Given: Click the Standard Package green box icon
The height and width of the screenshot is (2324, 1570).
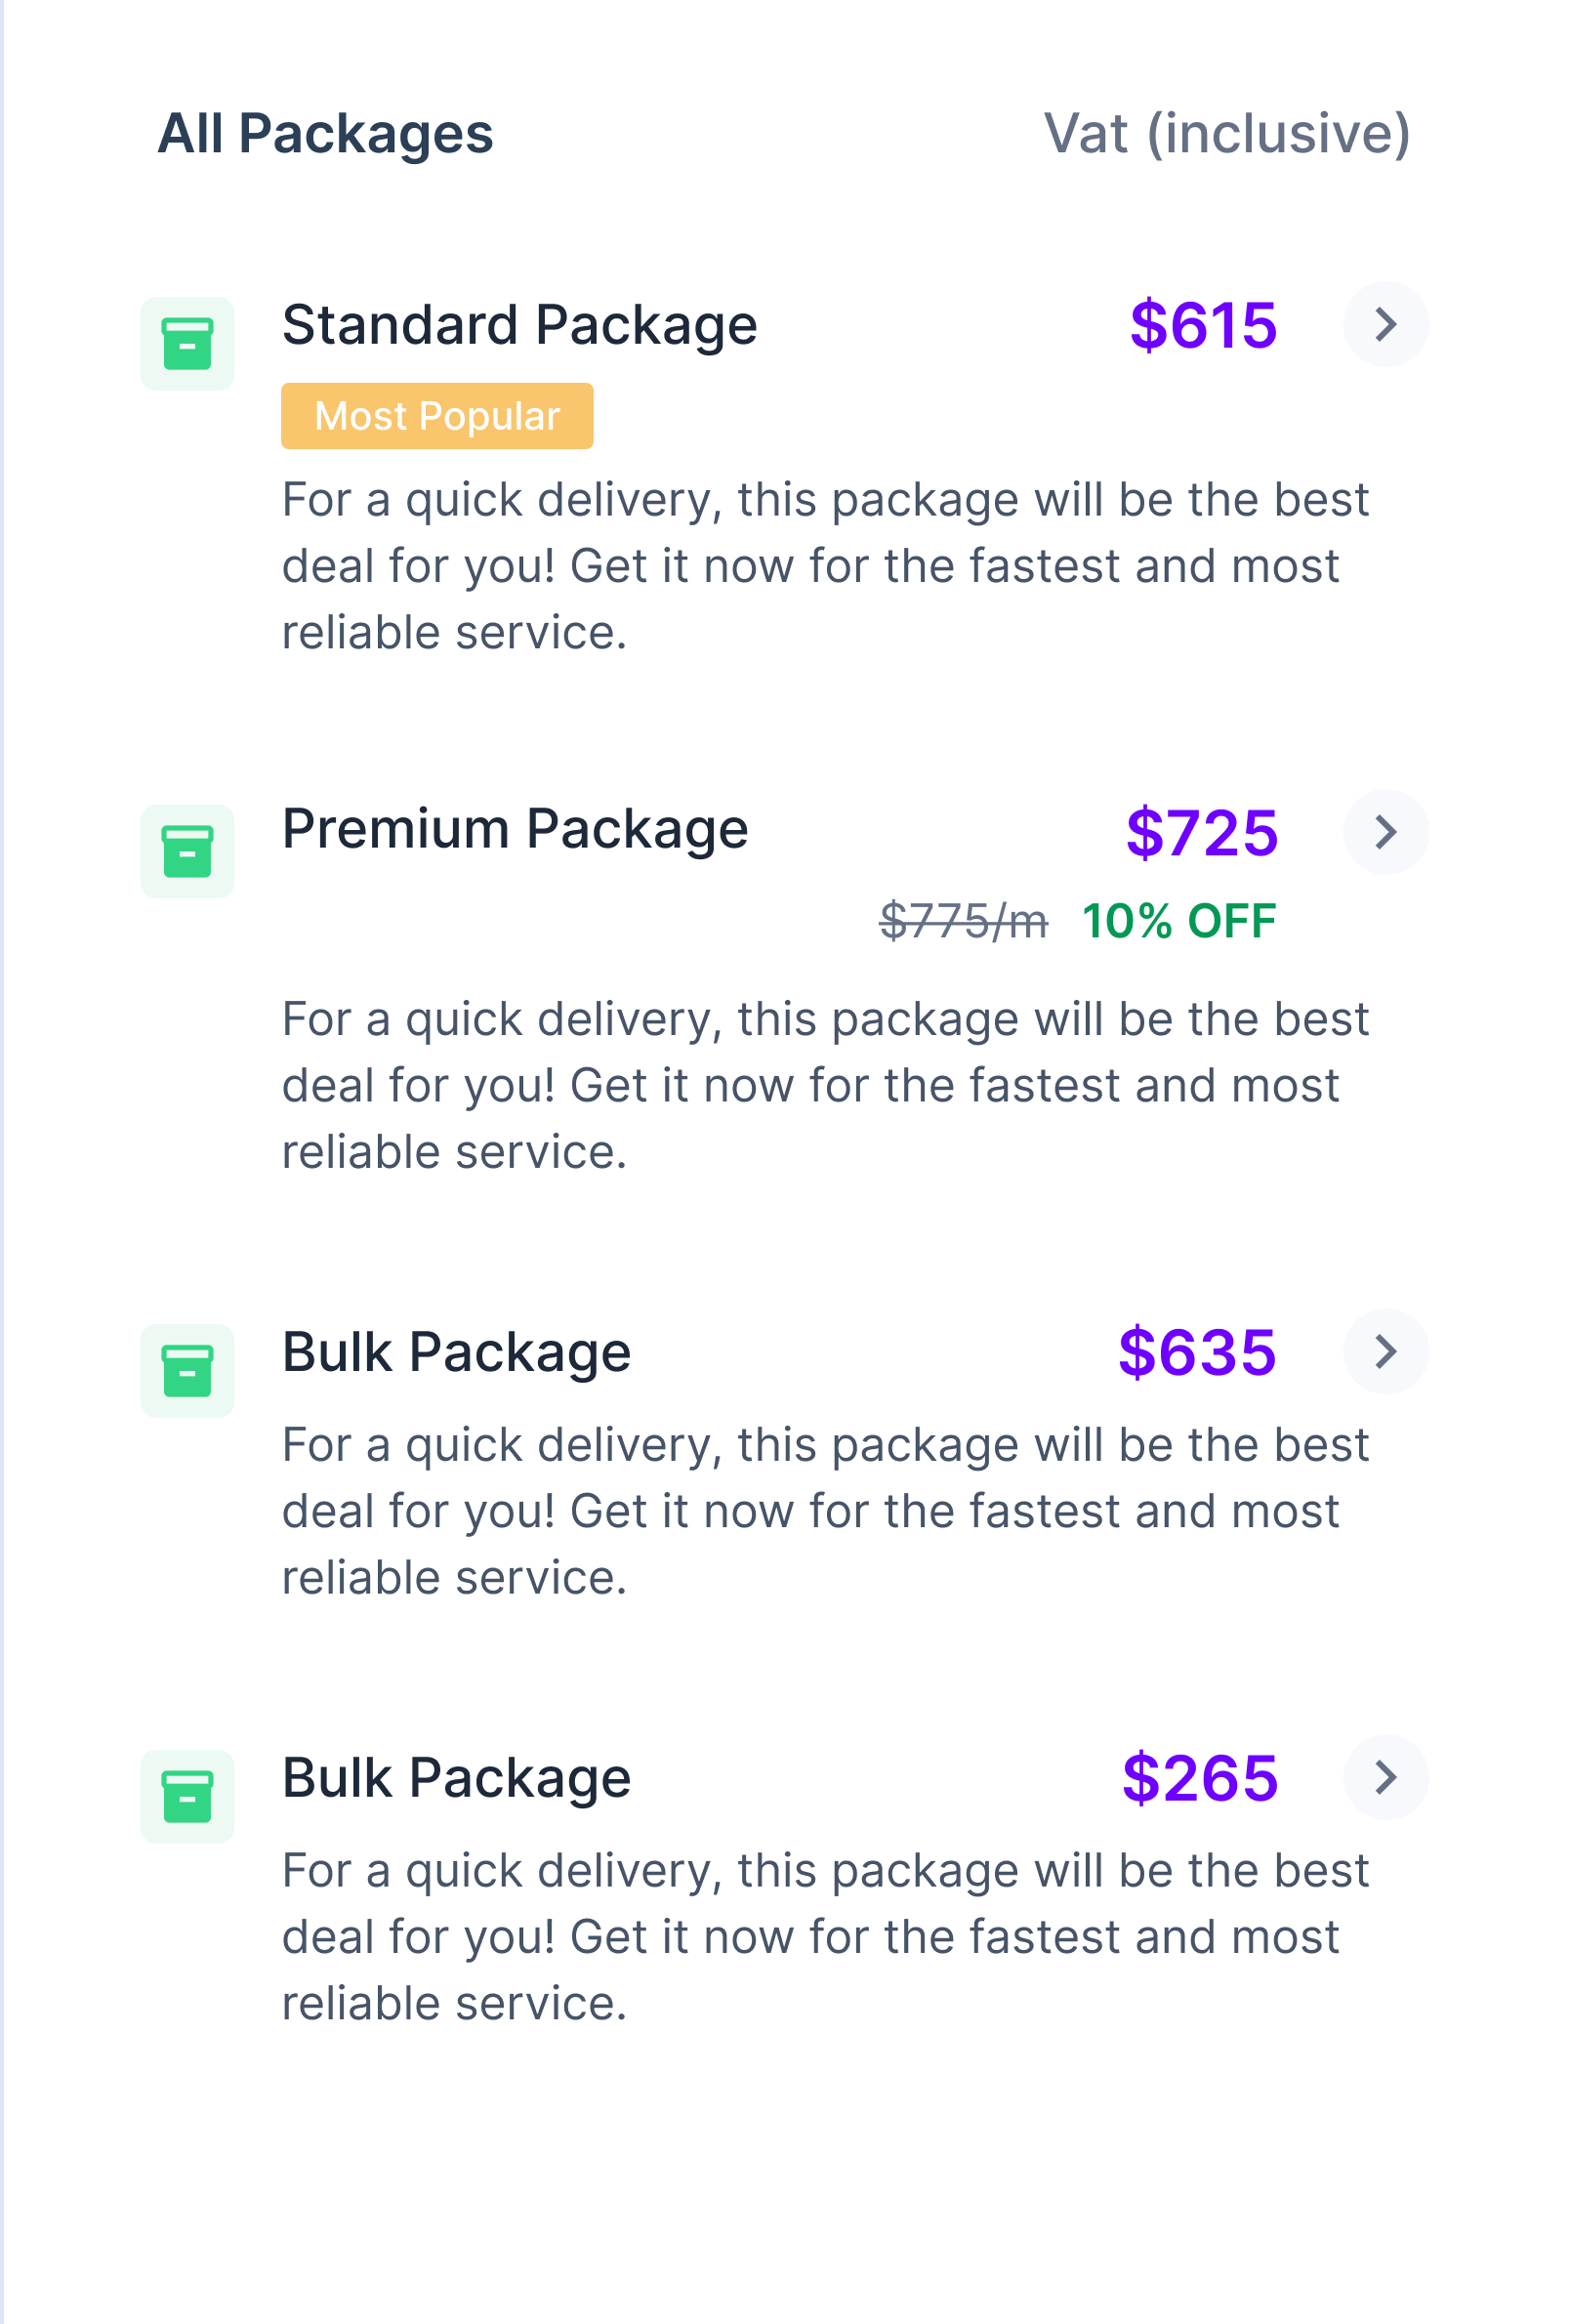Looking at the screenshot, I should coord(187,343).
